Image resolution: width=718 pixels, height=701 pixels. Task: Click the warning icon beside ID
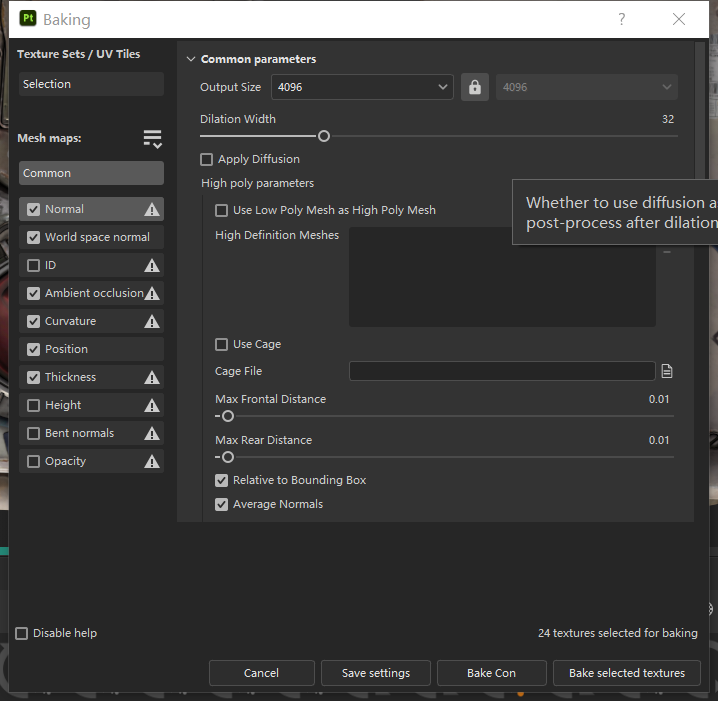coord(152,266)
